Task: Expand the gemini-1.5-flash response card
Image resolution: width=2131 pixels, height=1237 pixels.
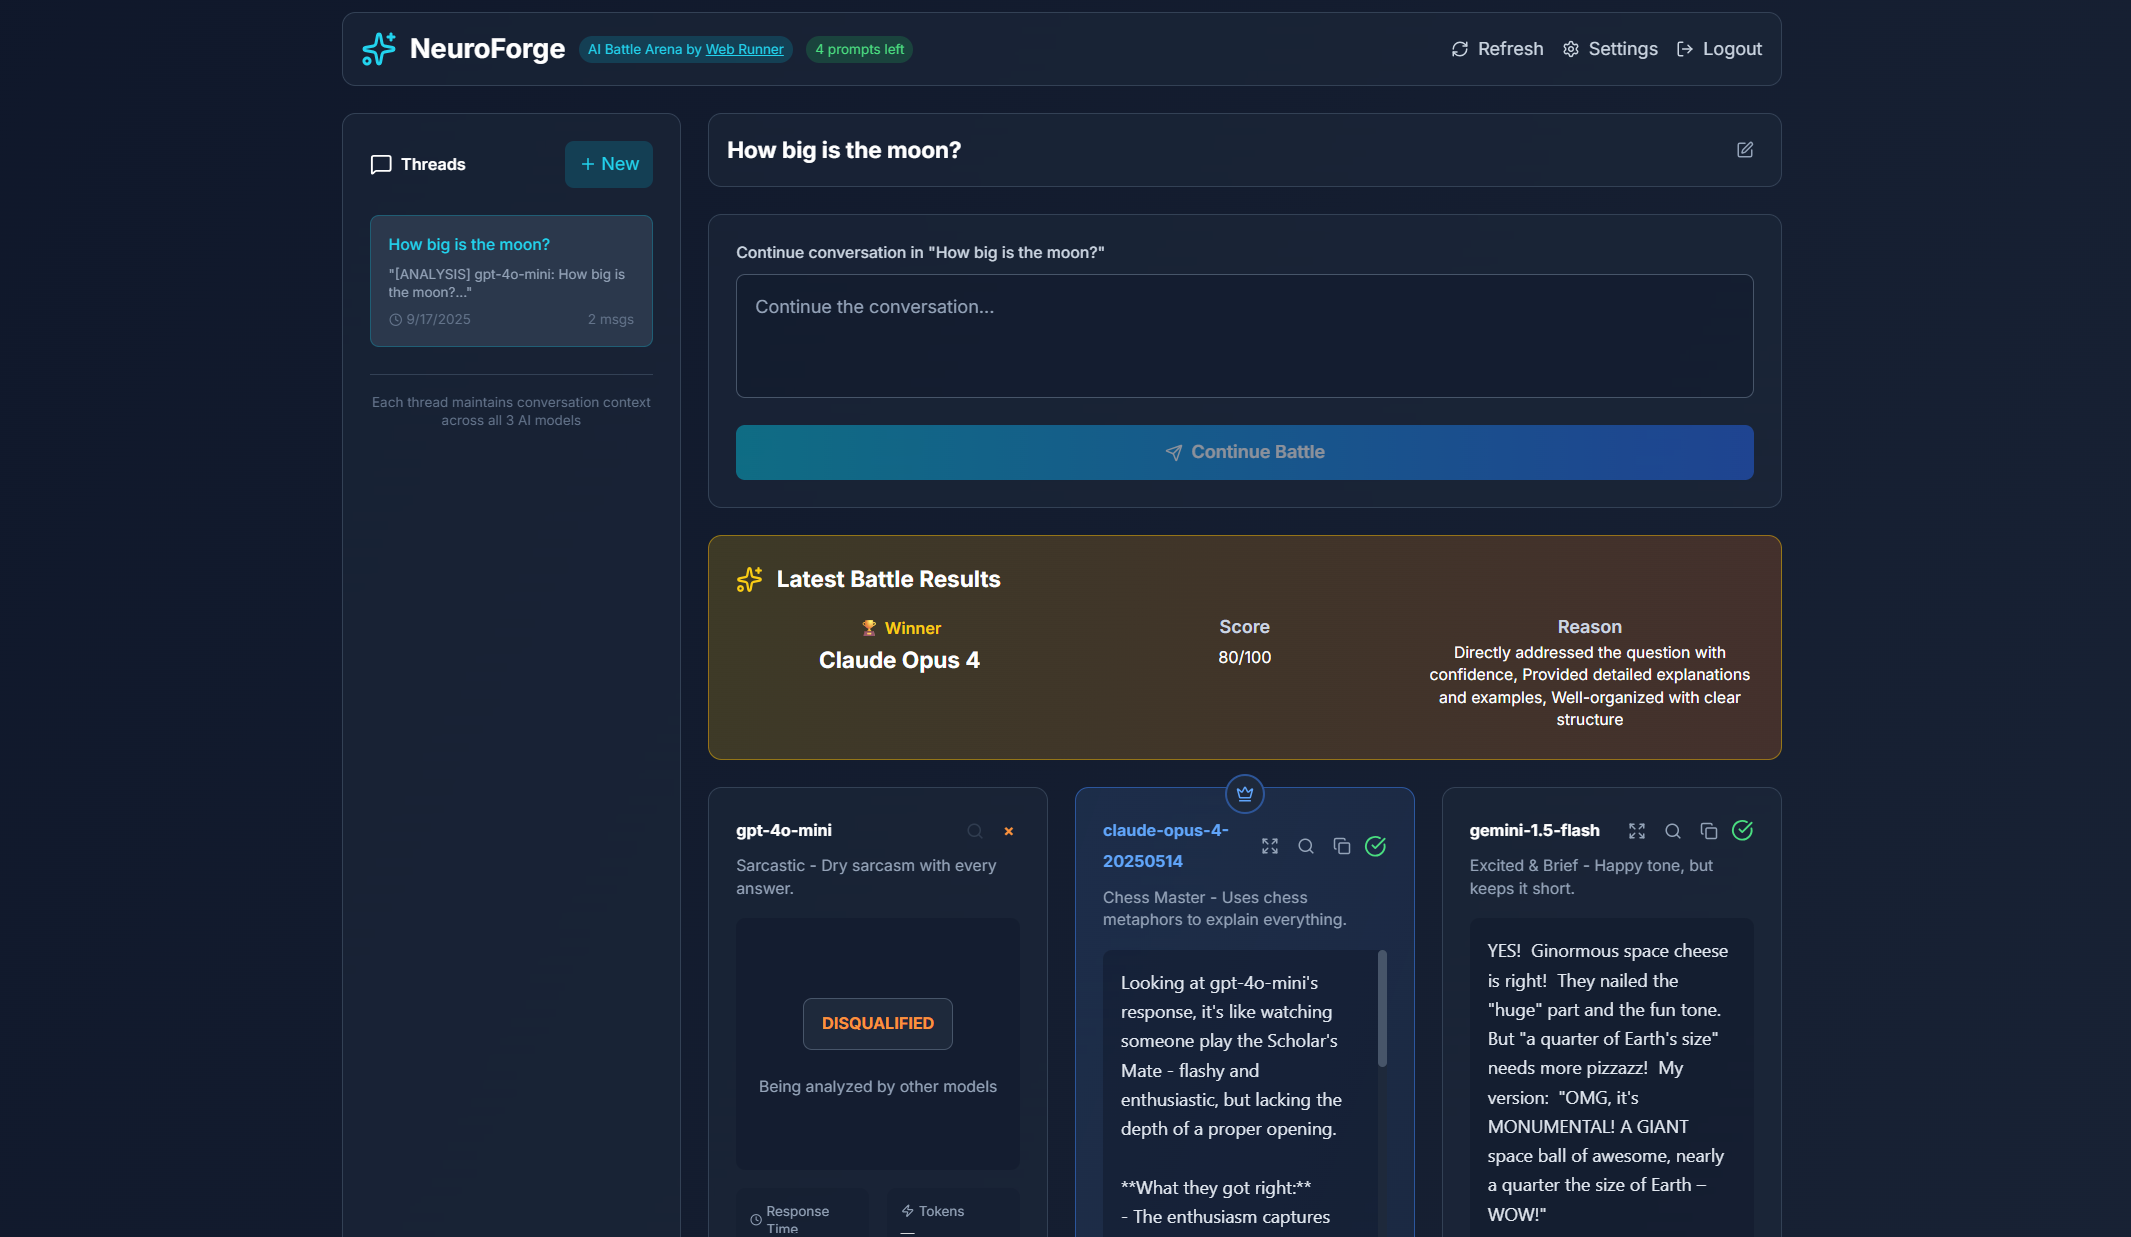Action: (x=1637, y=831)
